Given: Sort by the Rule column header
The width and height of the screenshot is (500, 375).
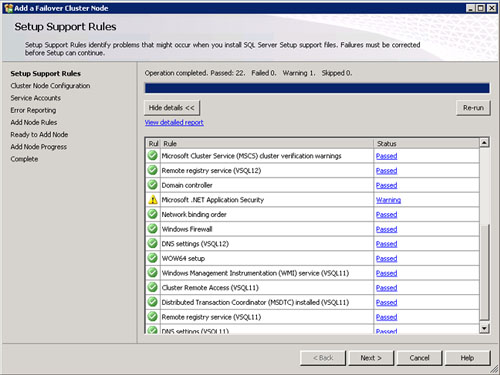Looking at the screenshot, I should coord(267,144).
